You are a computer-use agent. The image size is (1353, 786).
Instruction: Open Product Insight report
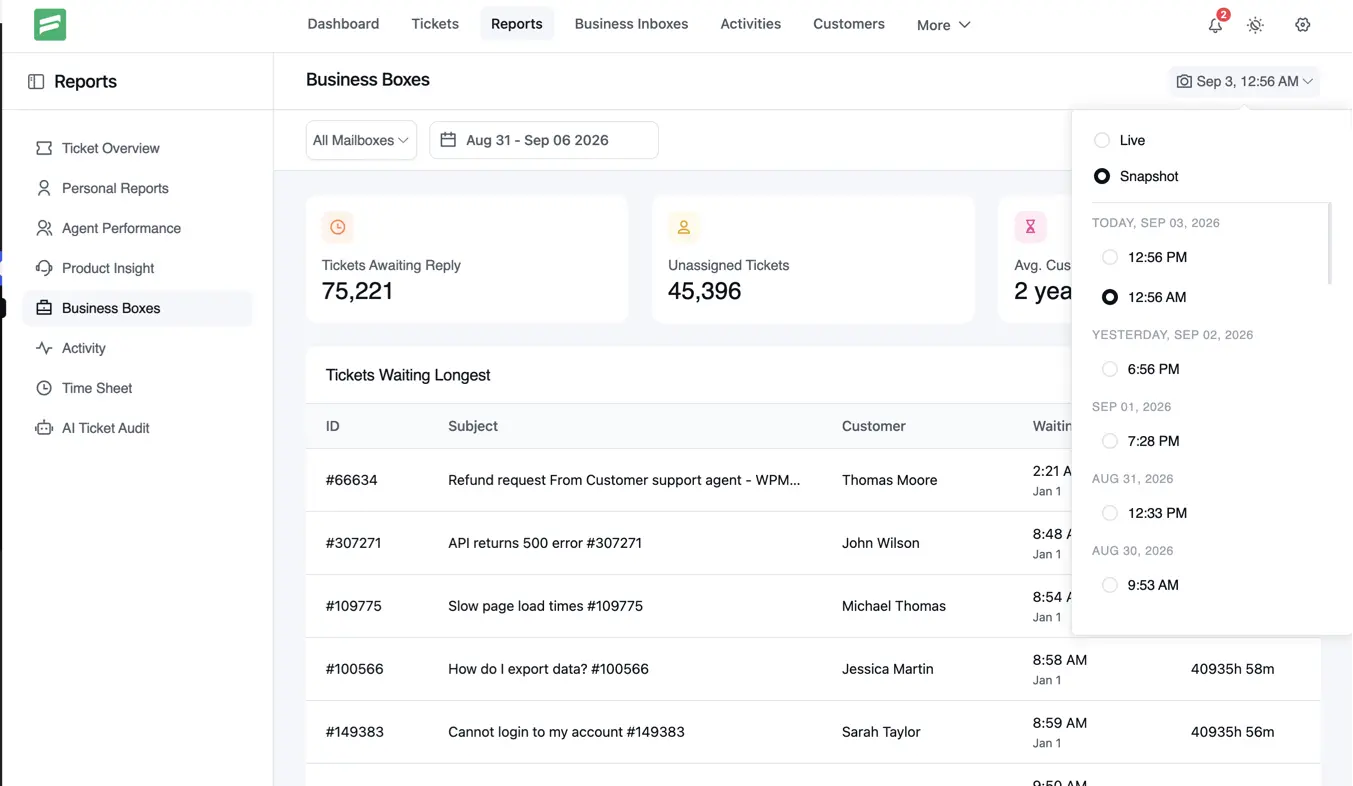[x=137, y=268]
